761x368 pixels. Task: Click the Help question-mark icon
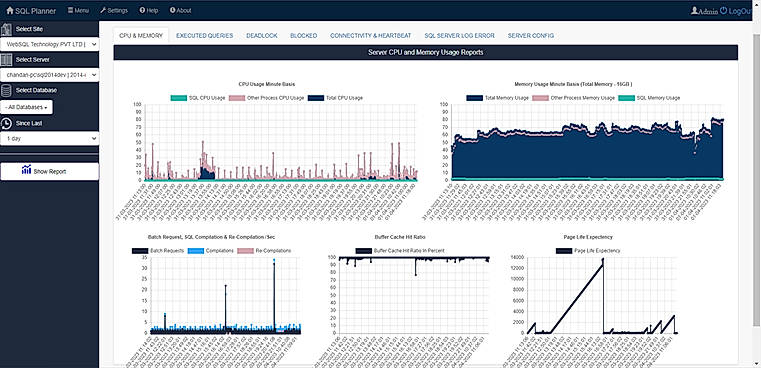142,10
